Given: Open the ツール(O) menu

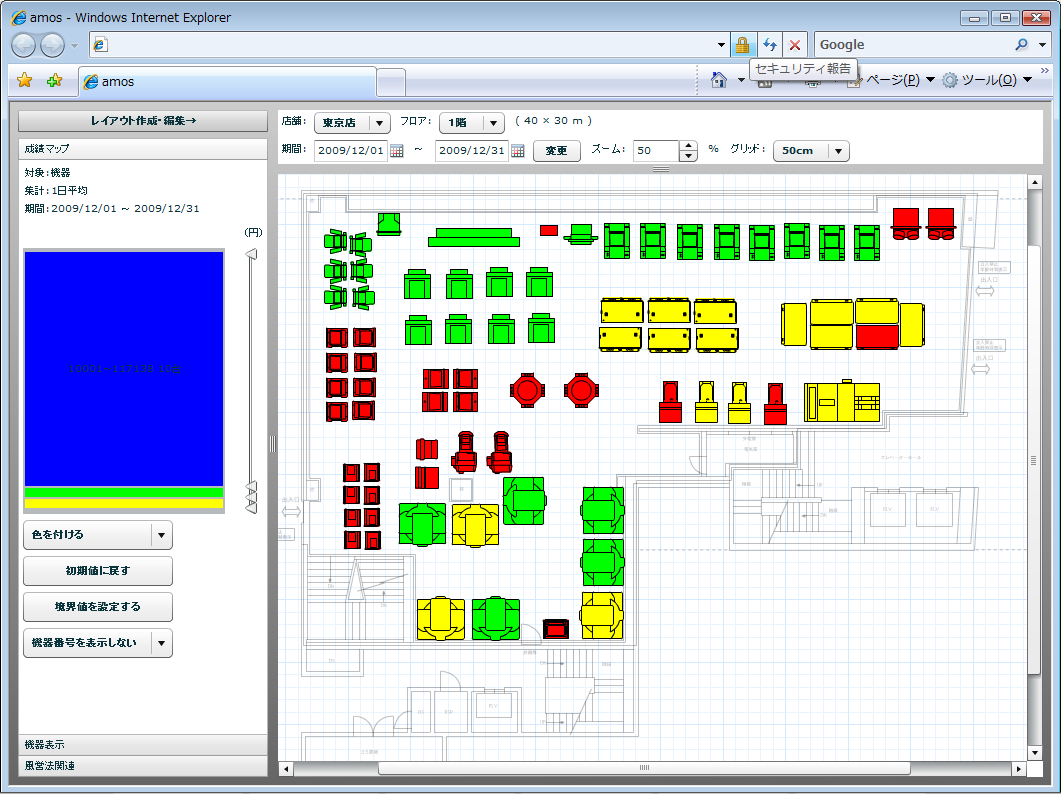Looking at the screenshot, I should (x=989, y=80).
